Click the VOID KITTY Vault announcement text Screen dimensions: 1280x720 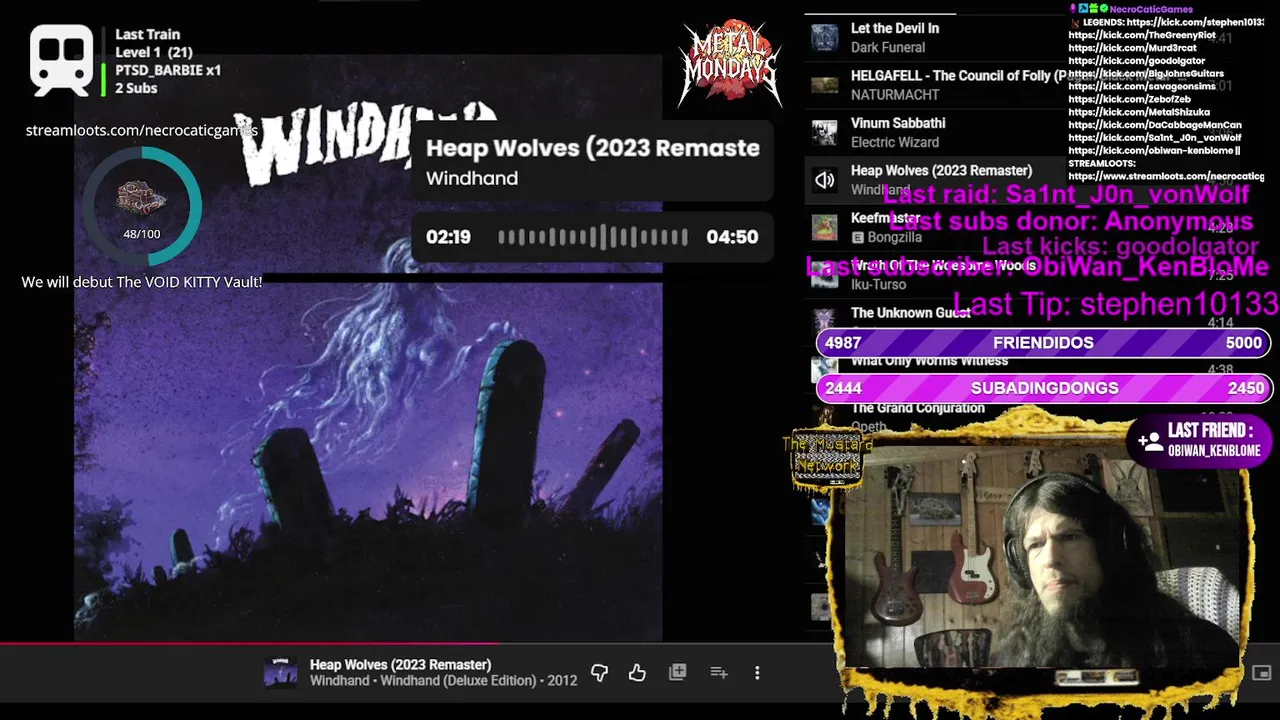pos(142,283)
